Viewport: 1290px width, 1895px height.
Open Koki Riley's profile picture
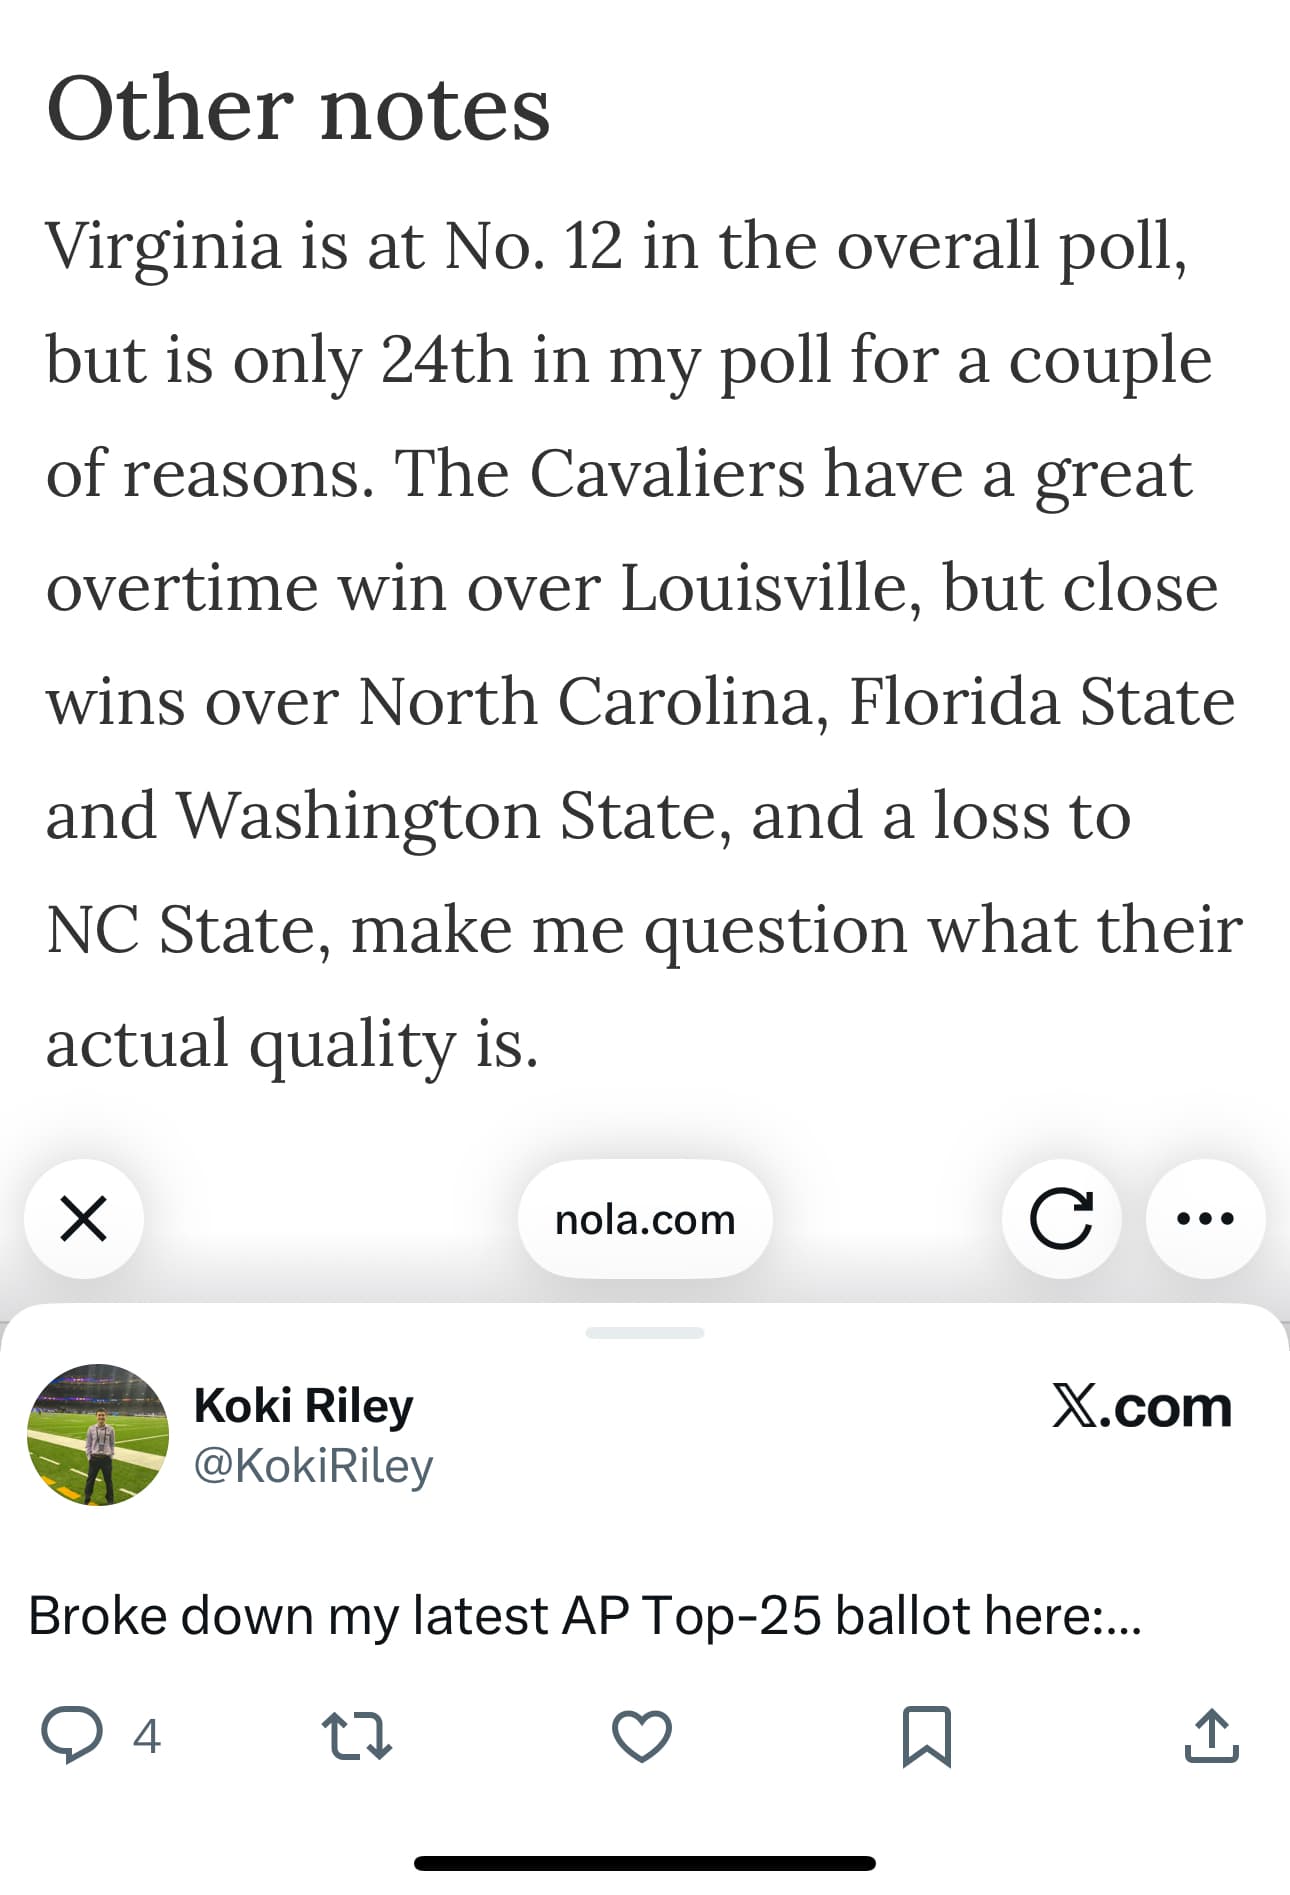click(98, 1434)
